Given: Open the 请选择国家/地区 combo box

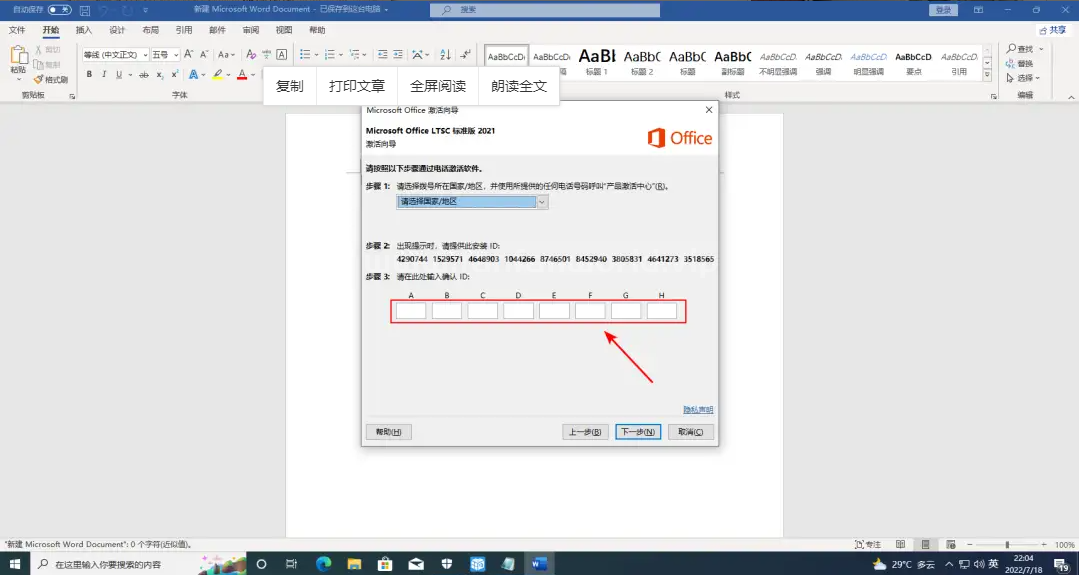Looking at the screenshot, I should click(x=473, y=202).
